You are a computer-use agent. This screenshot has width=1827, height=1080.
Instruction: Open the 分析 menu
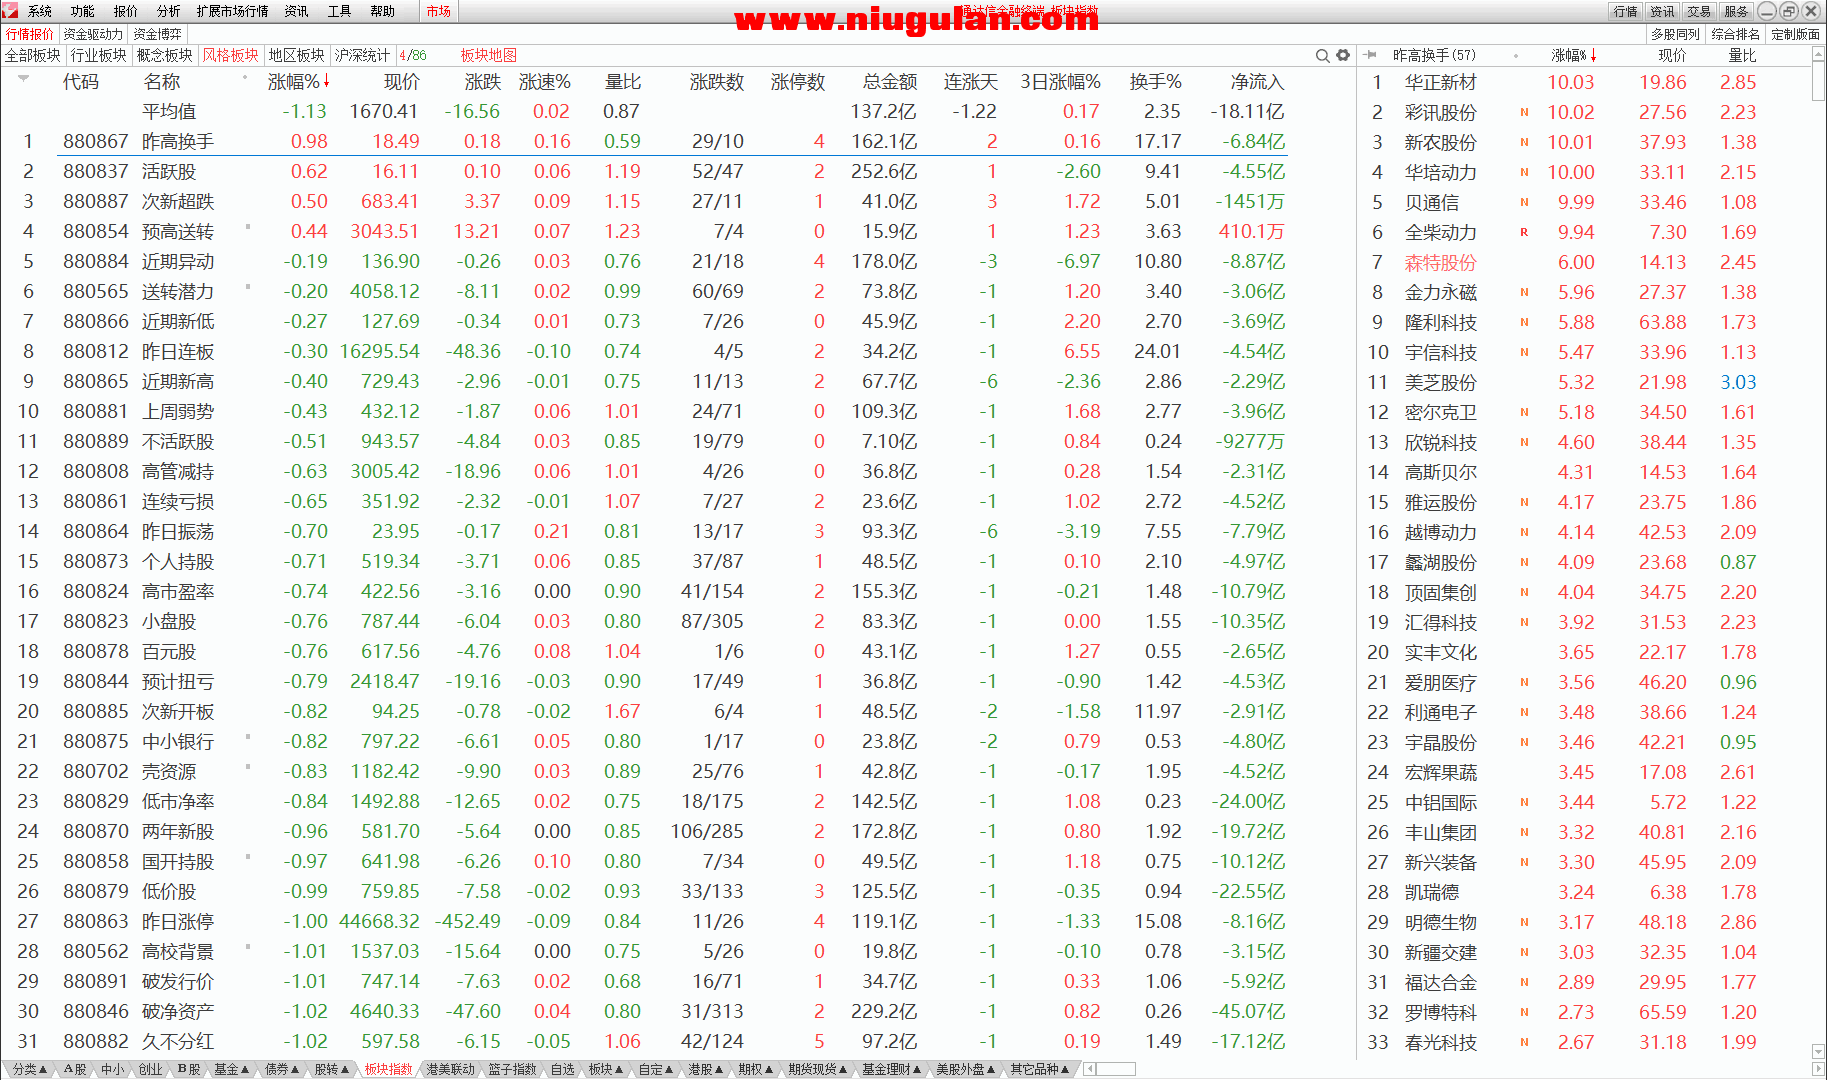[168, 11]
